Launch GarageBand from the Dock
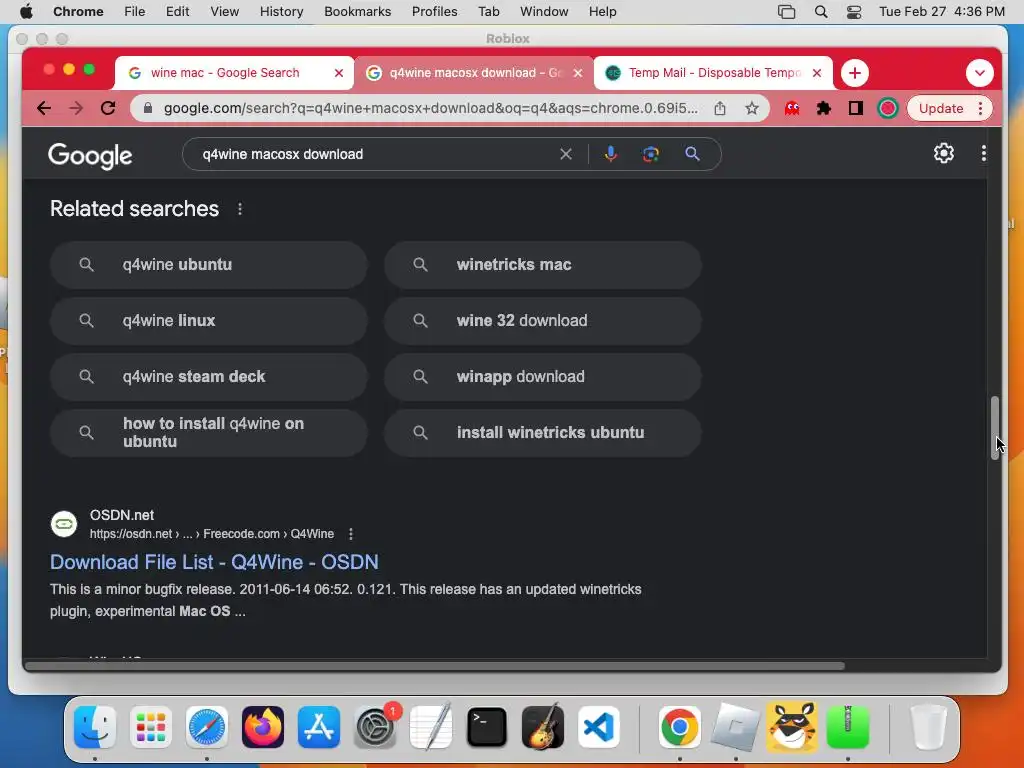Image resolution: width=1024 pixels, height=768 pixels. [x=543, y=727]
